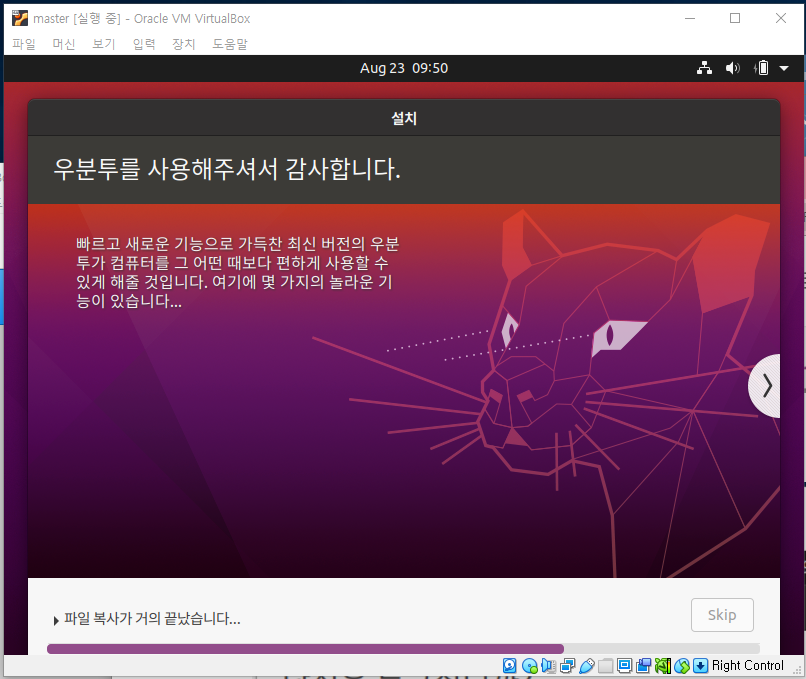Click the network adapters icon in status bar
806x679 pixels.
click(x=567, y=666)
